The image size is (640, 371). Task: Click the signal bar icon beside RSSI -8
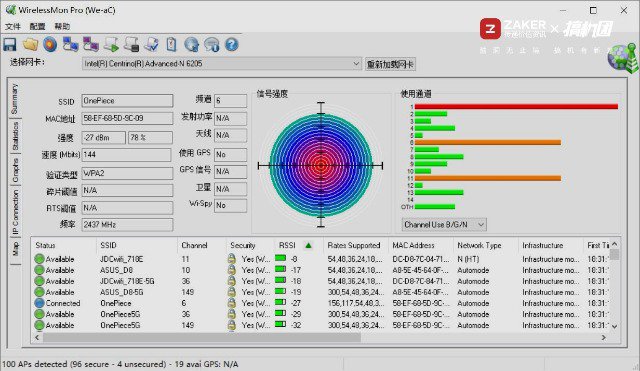280,258
